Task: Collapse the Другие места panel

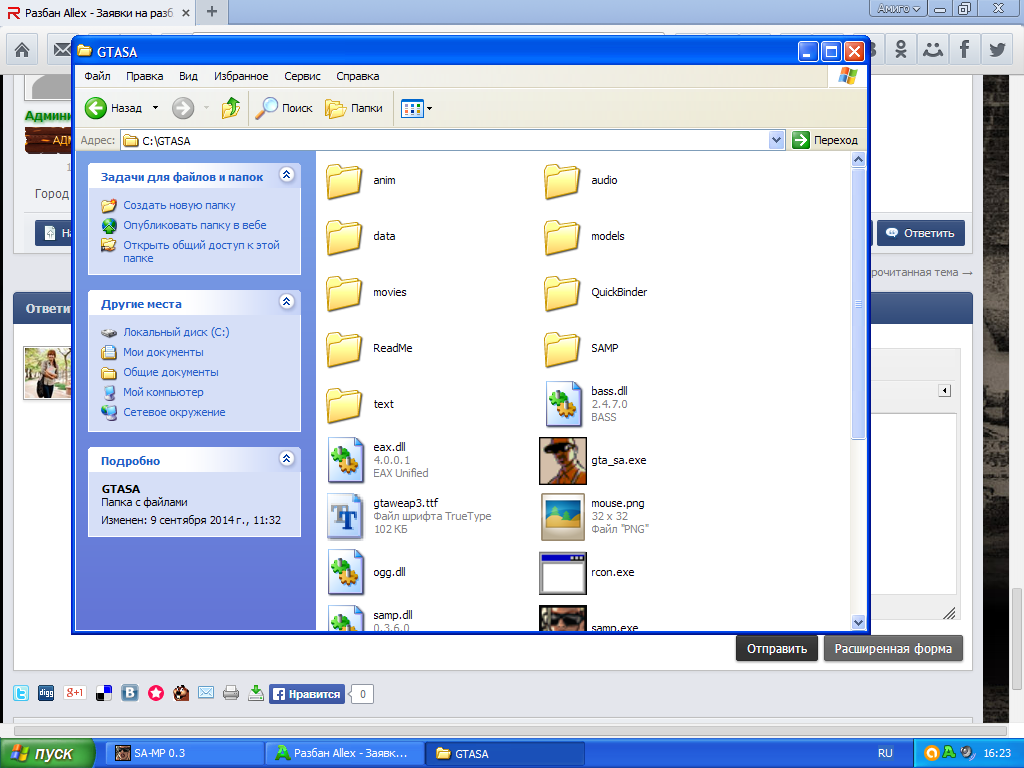Action: tap(287, 301)
